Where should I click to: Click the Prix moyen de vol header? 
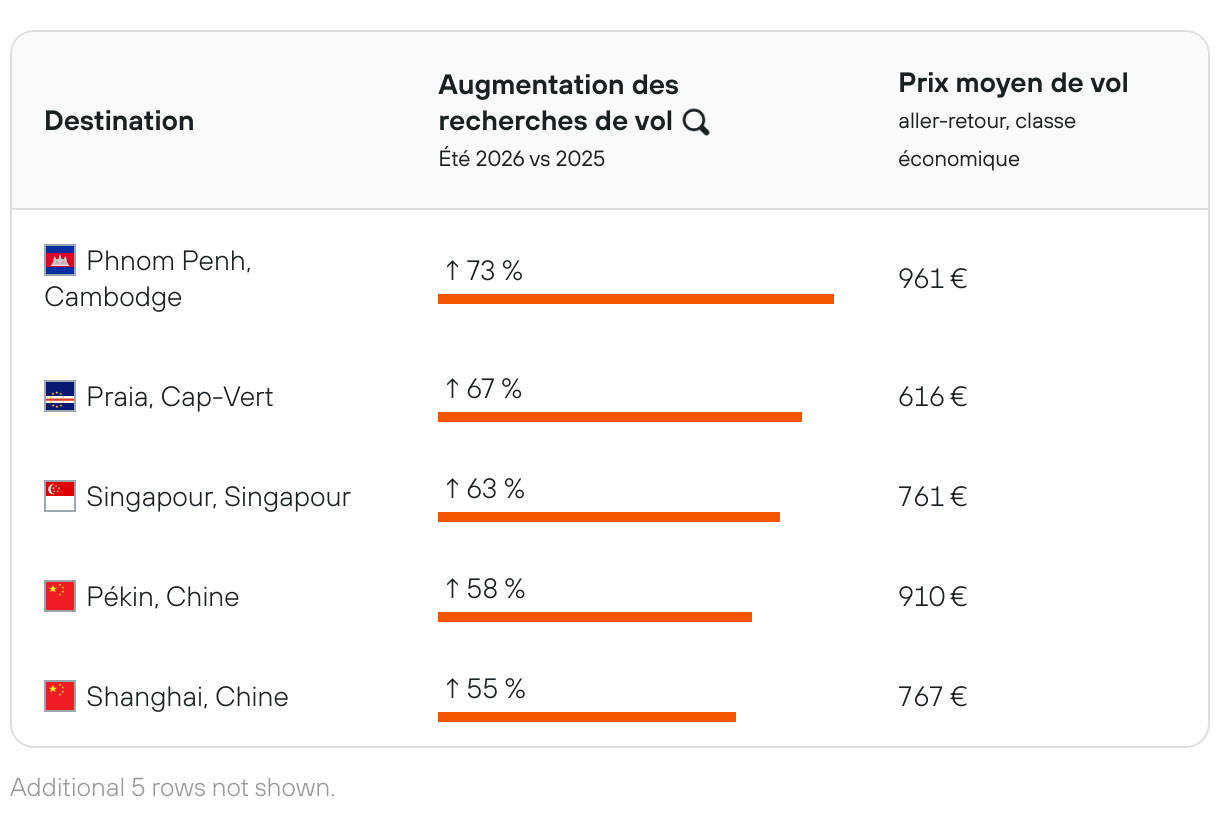click(1012, 84)
